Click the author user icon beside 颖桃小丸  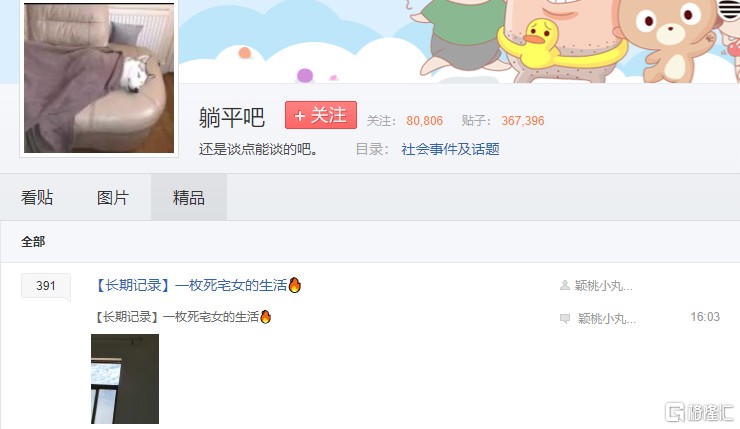tap(564, 285)
